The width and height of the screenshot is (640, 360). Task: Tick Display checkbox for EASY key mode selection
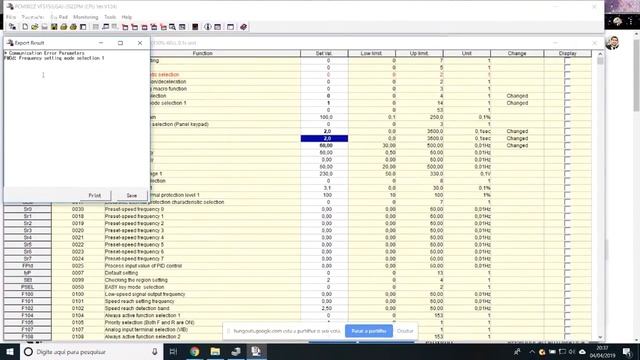567,287
